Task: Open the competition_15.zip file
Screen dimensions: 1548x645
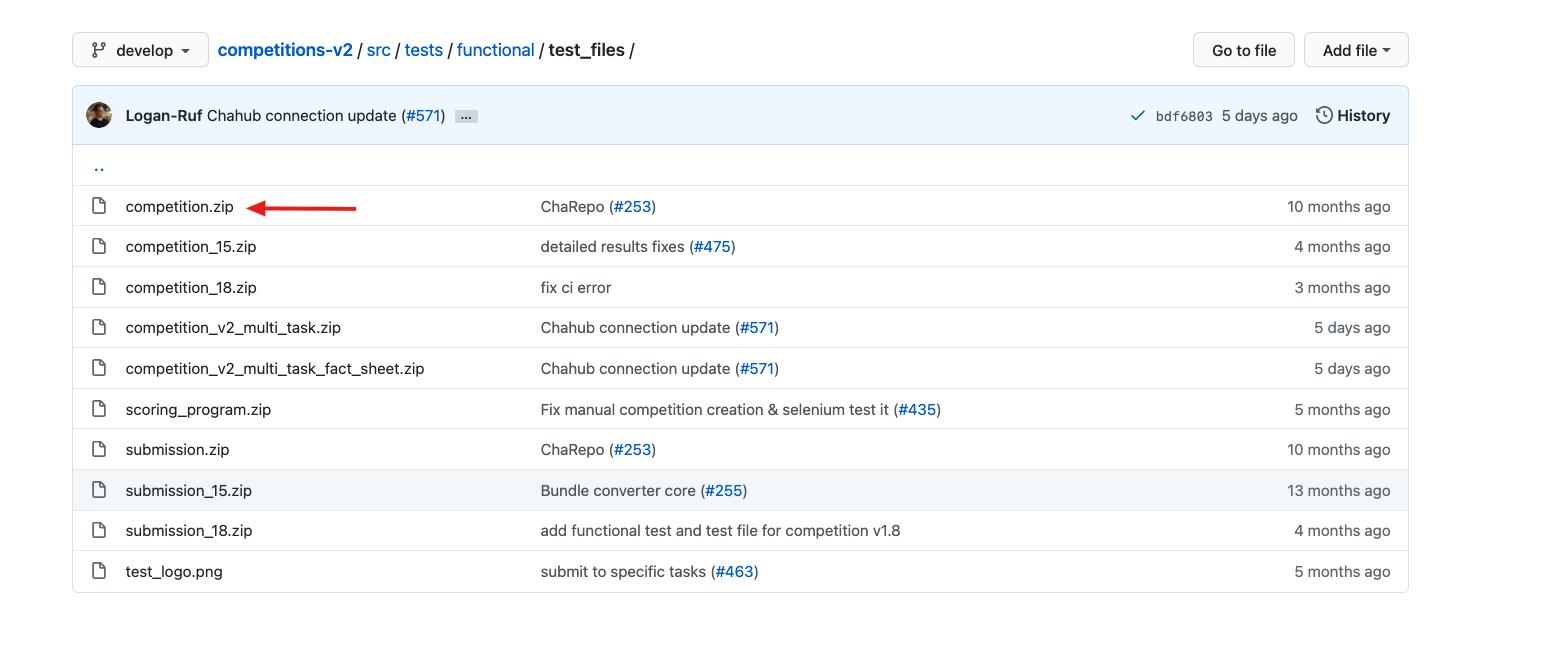Action: pyautogui.click(x=191, y=246)
